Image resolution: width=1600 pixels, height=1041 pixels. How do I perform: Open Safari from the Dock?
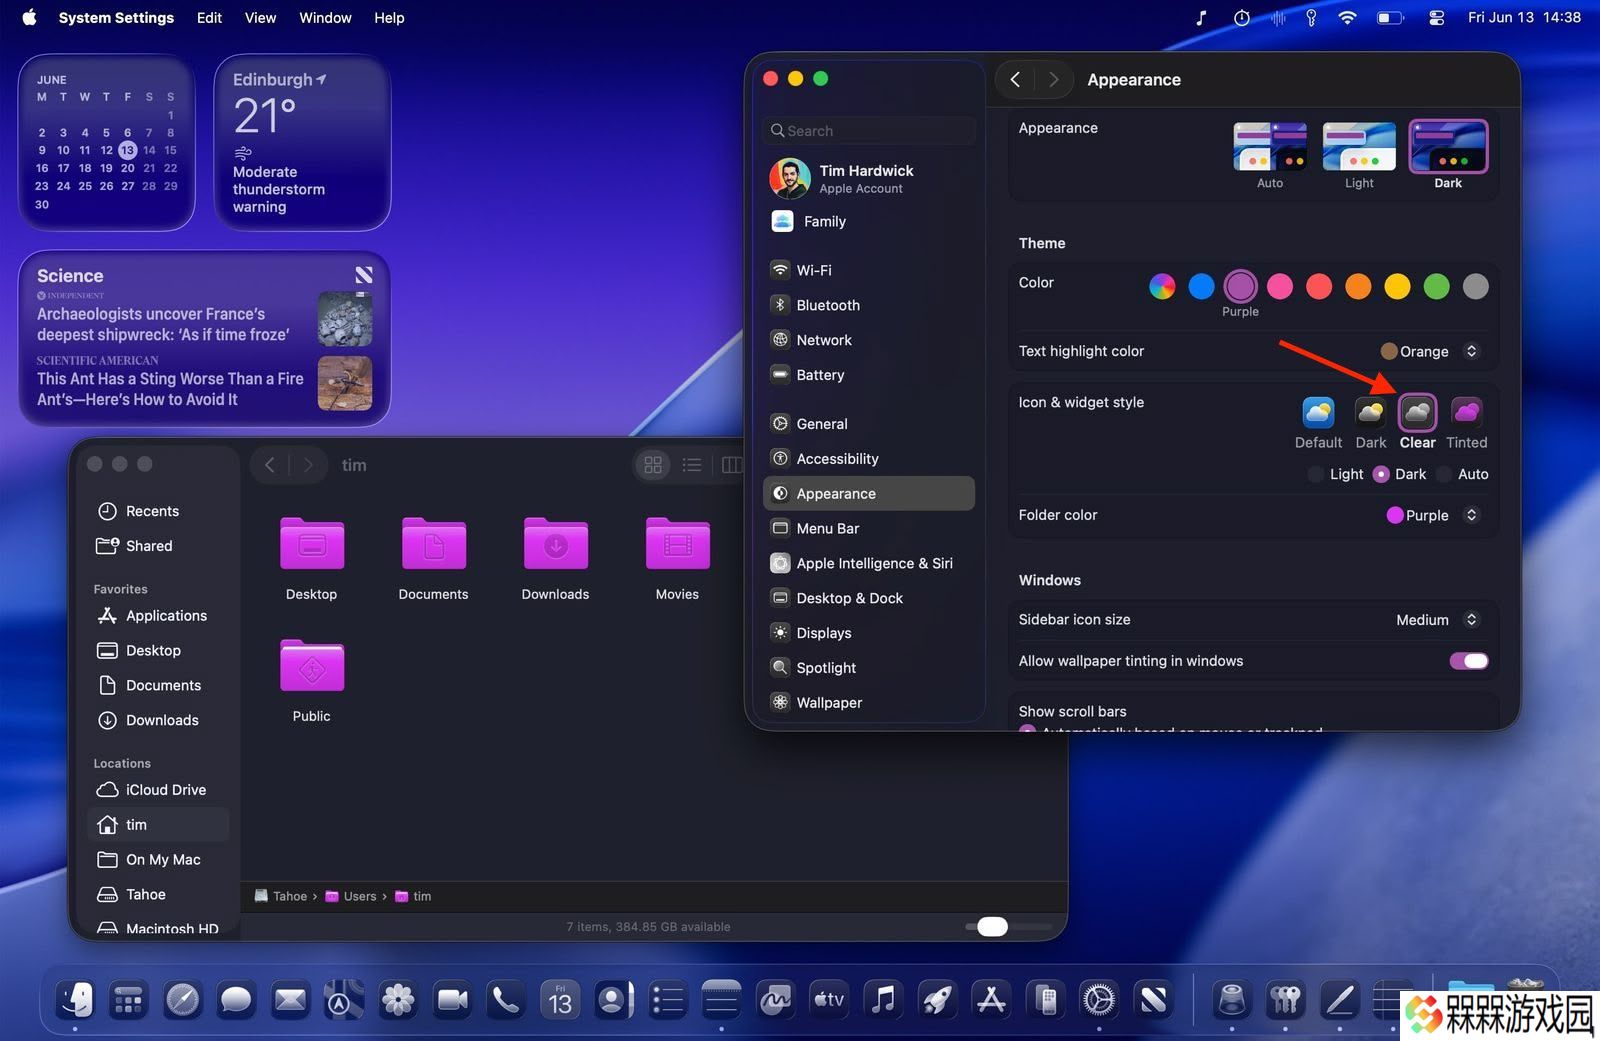pyautogui.click(x=182, y=999)
